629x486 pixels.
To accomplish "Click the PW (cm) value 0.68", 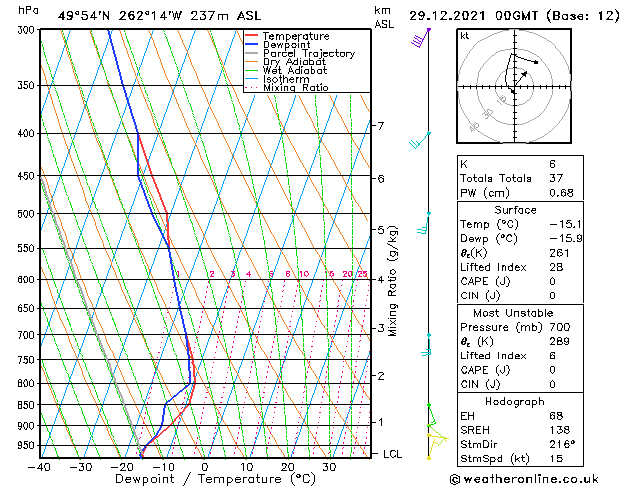I will click(x=561, y=193).
